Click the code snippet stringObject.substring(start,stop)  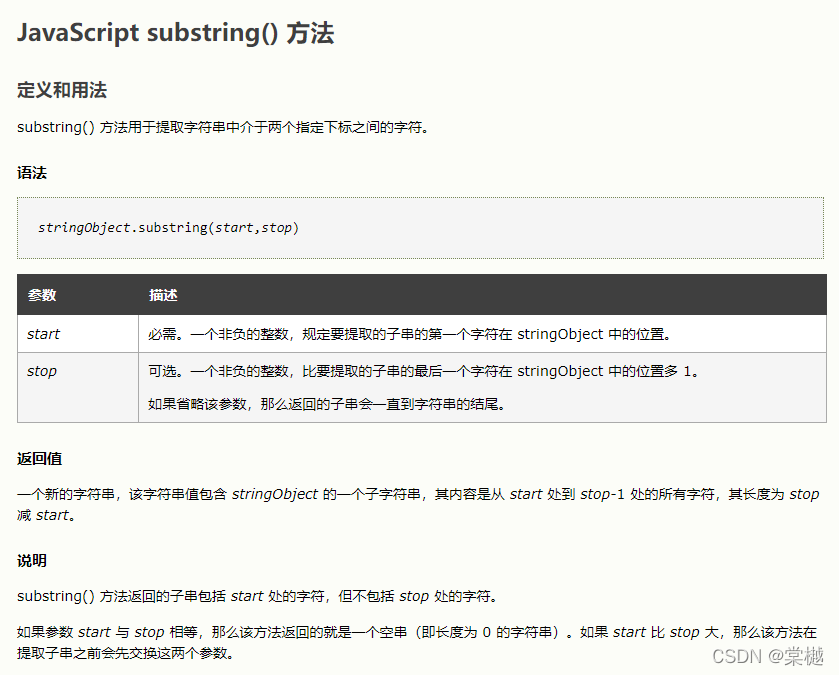click(171, 227)
